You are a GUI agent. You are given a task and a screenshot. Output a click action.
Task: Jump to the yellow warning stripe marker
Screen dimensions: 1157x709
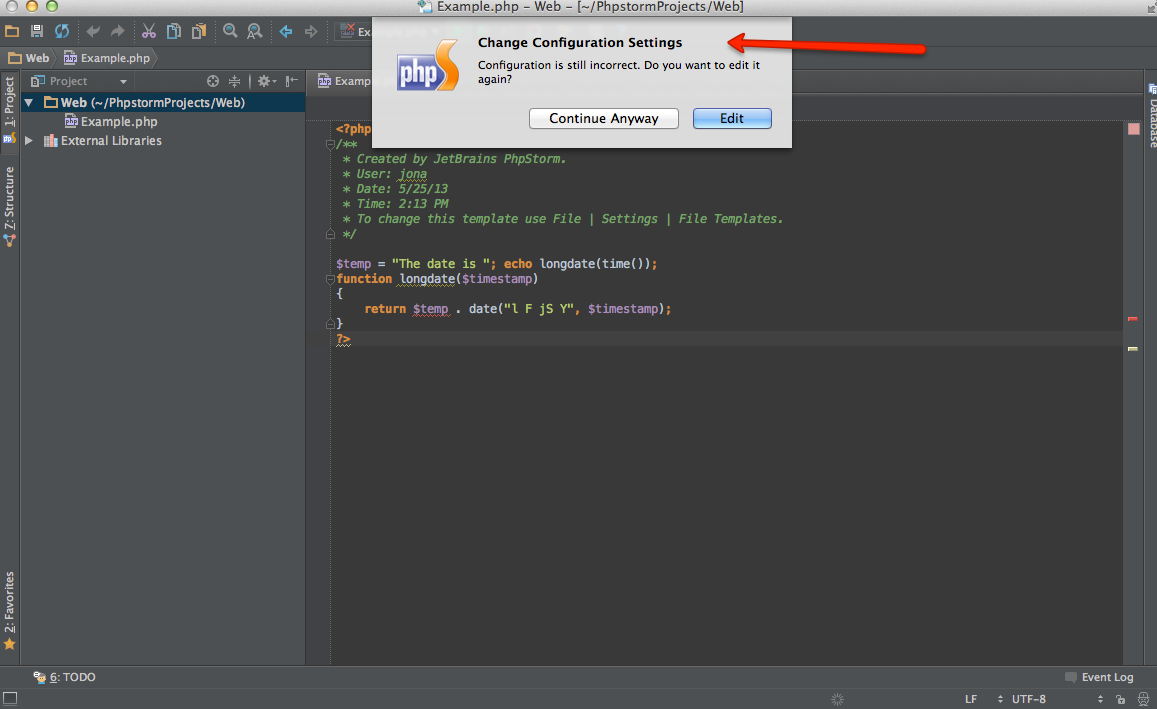tap(1133, 348)
